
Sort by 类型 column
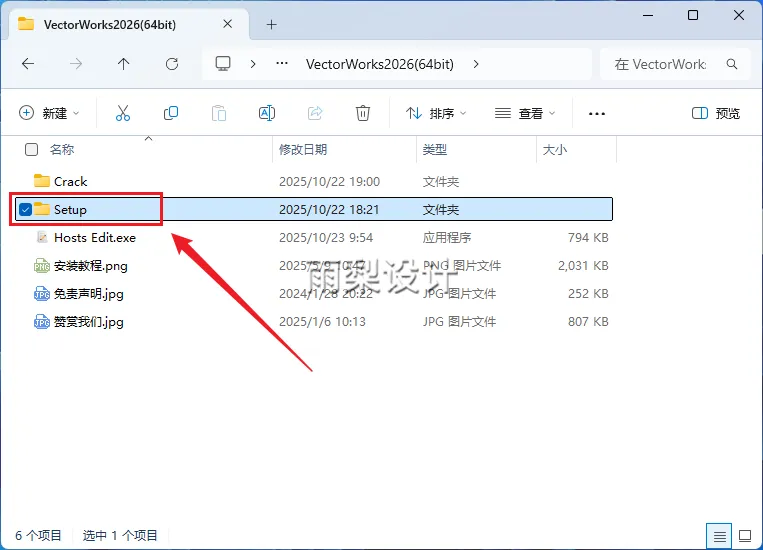point(435,149)
